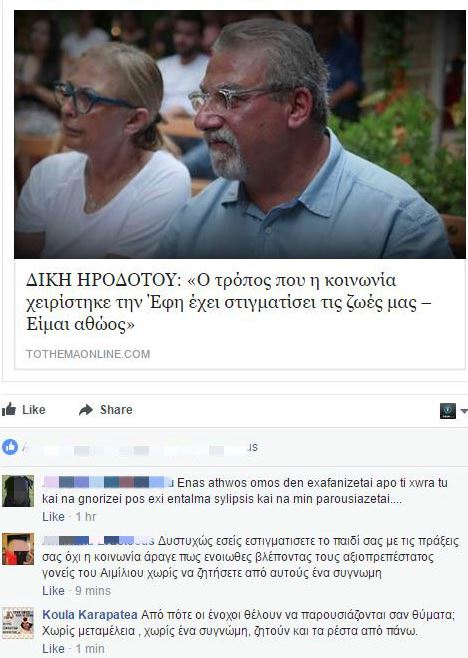The image size is (468, 658).
Task: Open Koula Karapatea's profile name link
Action: click(90, 615)
